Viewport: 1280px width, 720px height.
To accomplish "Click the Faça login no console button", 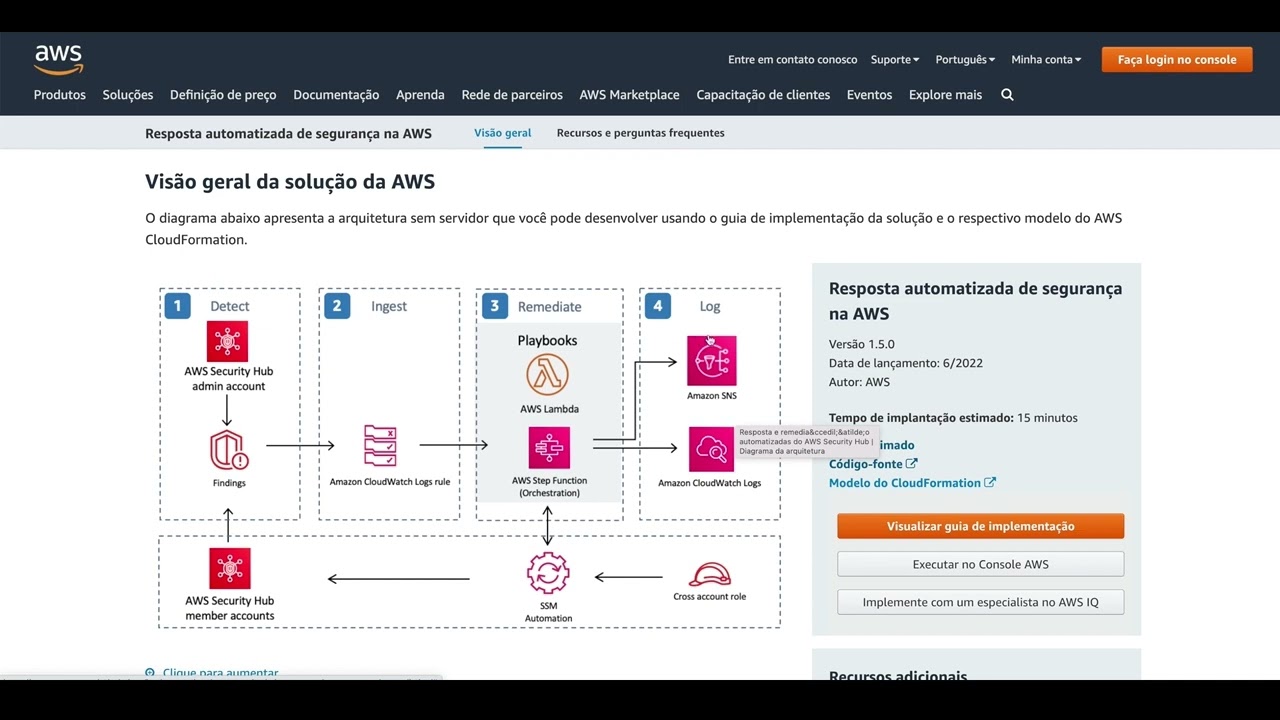I will click(1177, 60).
